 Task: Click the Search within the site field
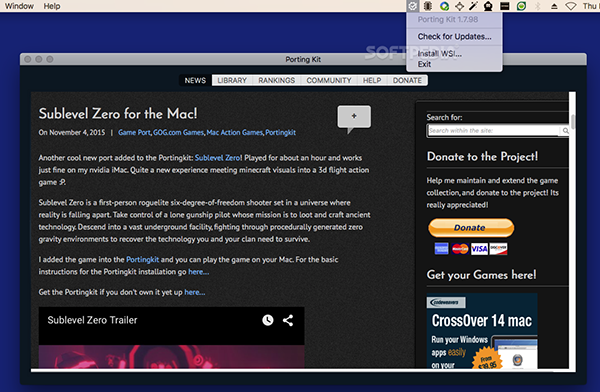[x=493, y=131]
